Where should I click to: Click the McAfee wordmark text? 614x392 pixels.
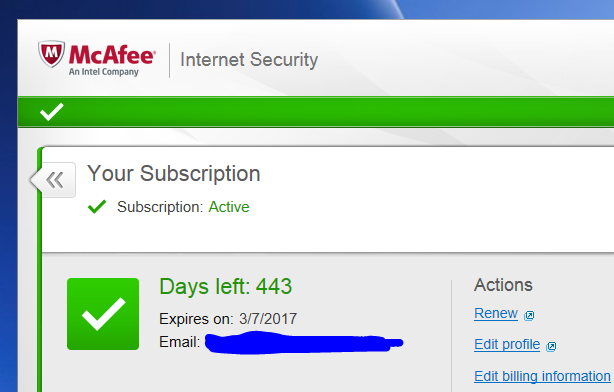[112, 54]
